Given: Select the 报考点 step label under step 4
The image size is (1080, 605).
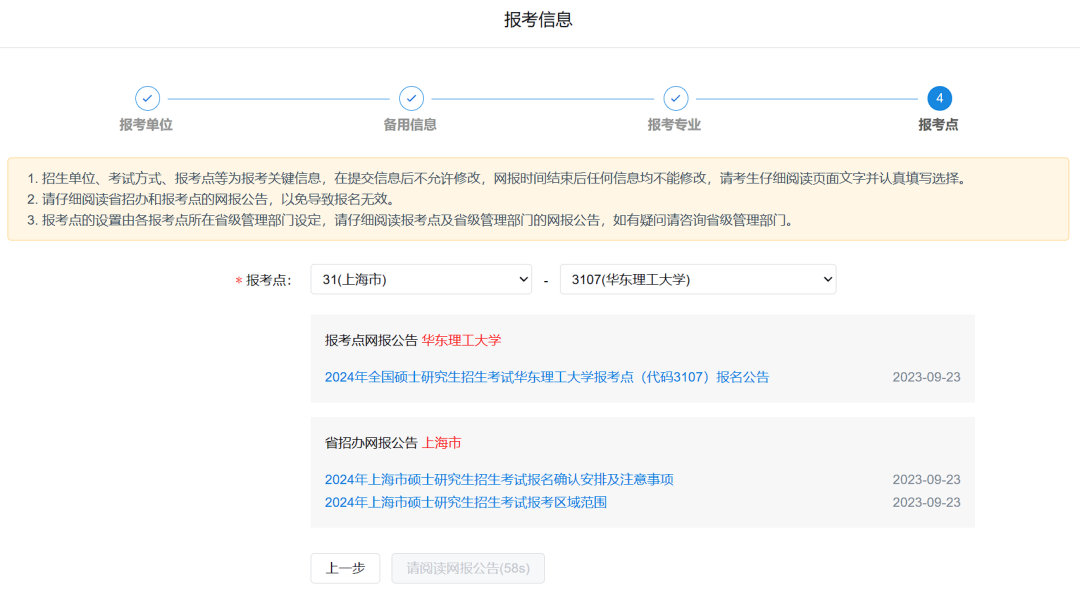Looking at the screenshot, I should tap(938, 125).
